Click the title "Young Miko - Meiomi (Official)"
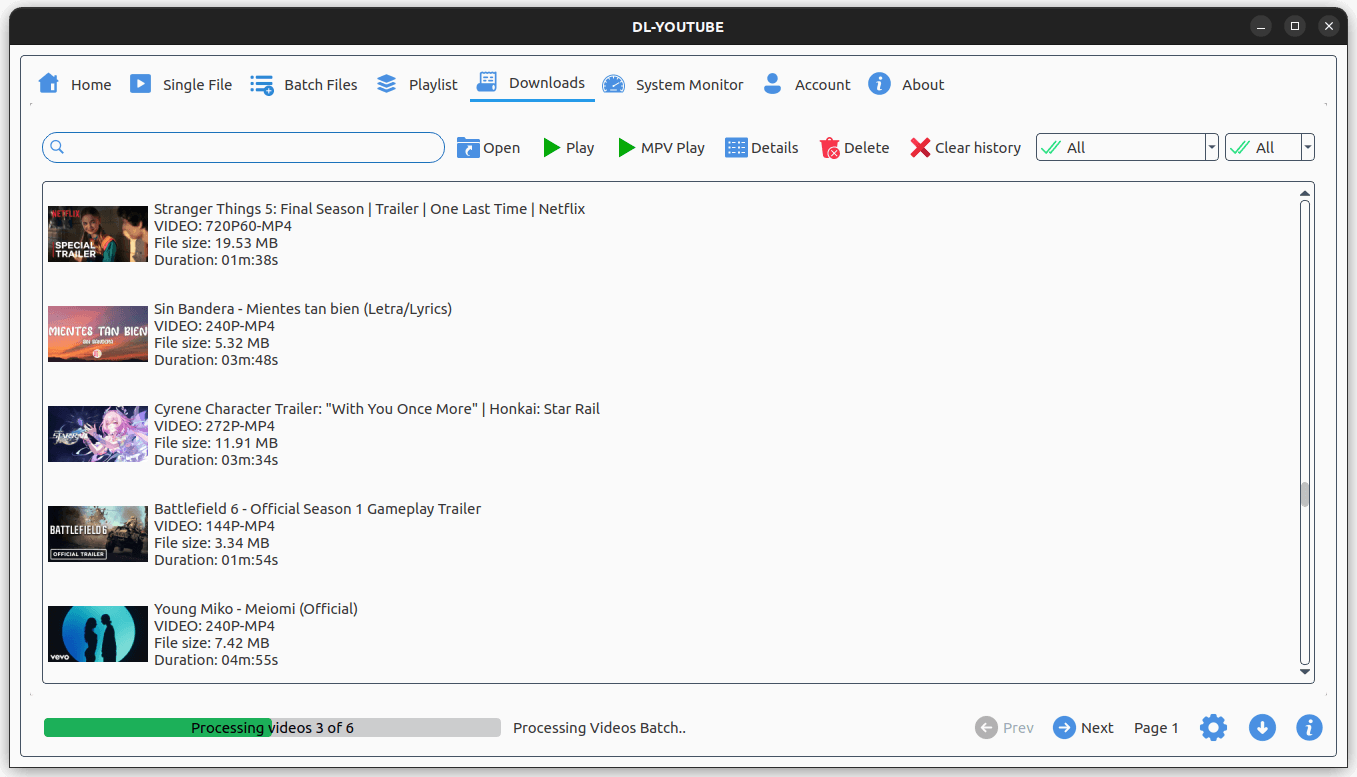This screenshot has width=1357, height=777. (256, 609)
